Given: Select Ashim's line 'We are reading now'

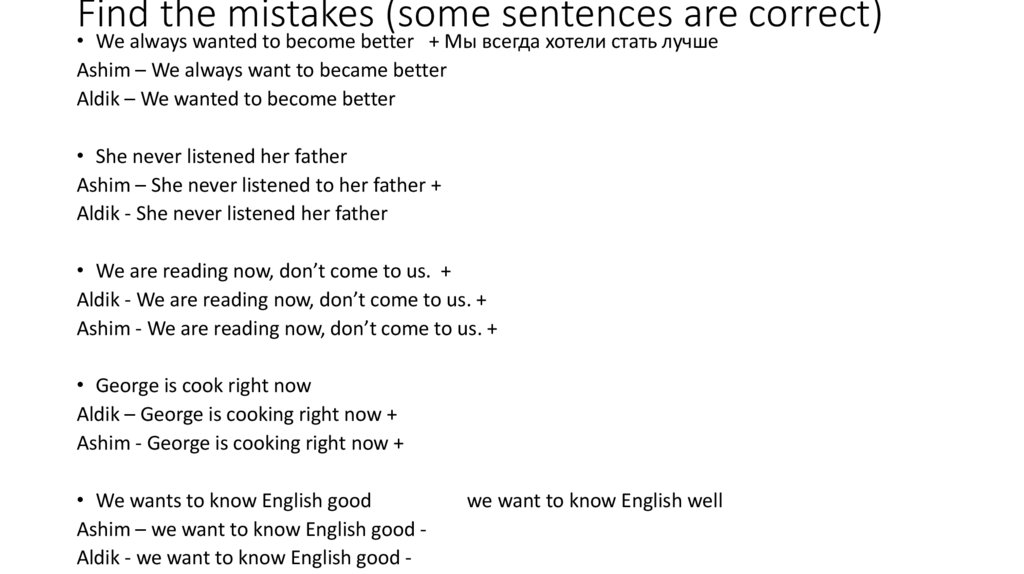Looking at the screenshot, I should coord(287,328).
